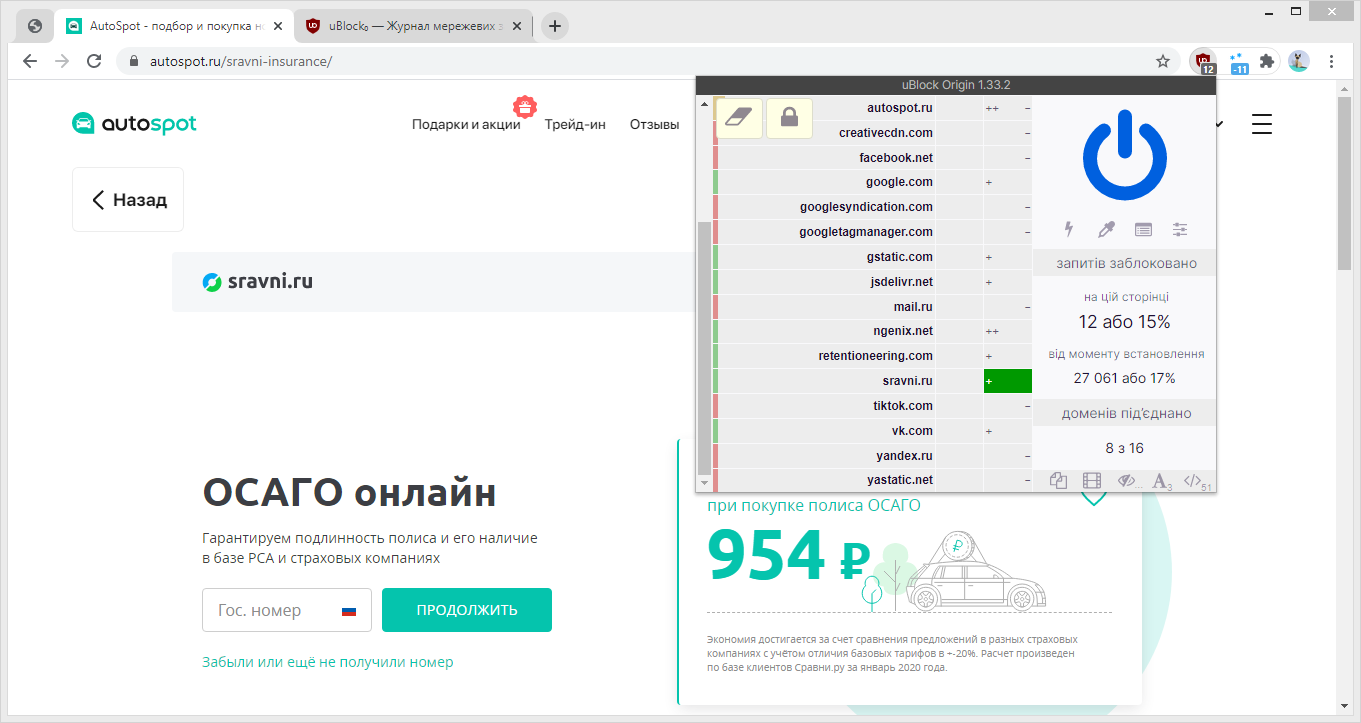The image size is (1361, 723).
Task: Click the eraser icon to reset rules
Action: pyautogui.click(x=741, y=118)
